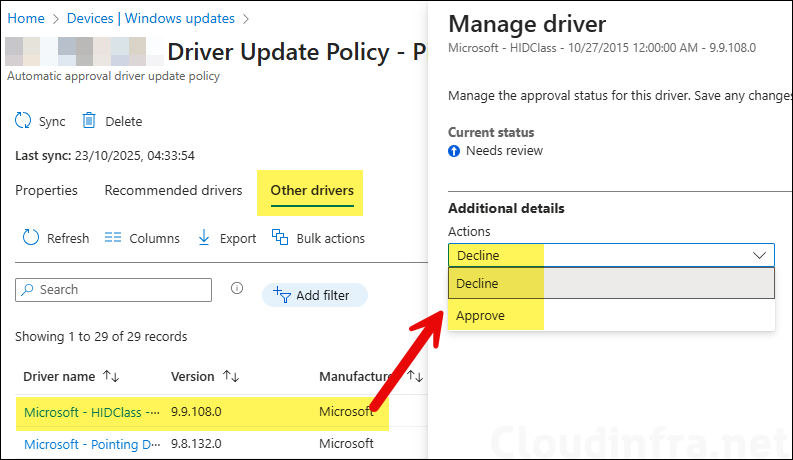
Task: Choose Approve from the dropdown list
Action: coord(481,316)
